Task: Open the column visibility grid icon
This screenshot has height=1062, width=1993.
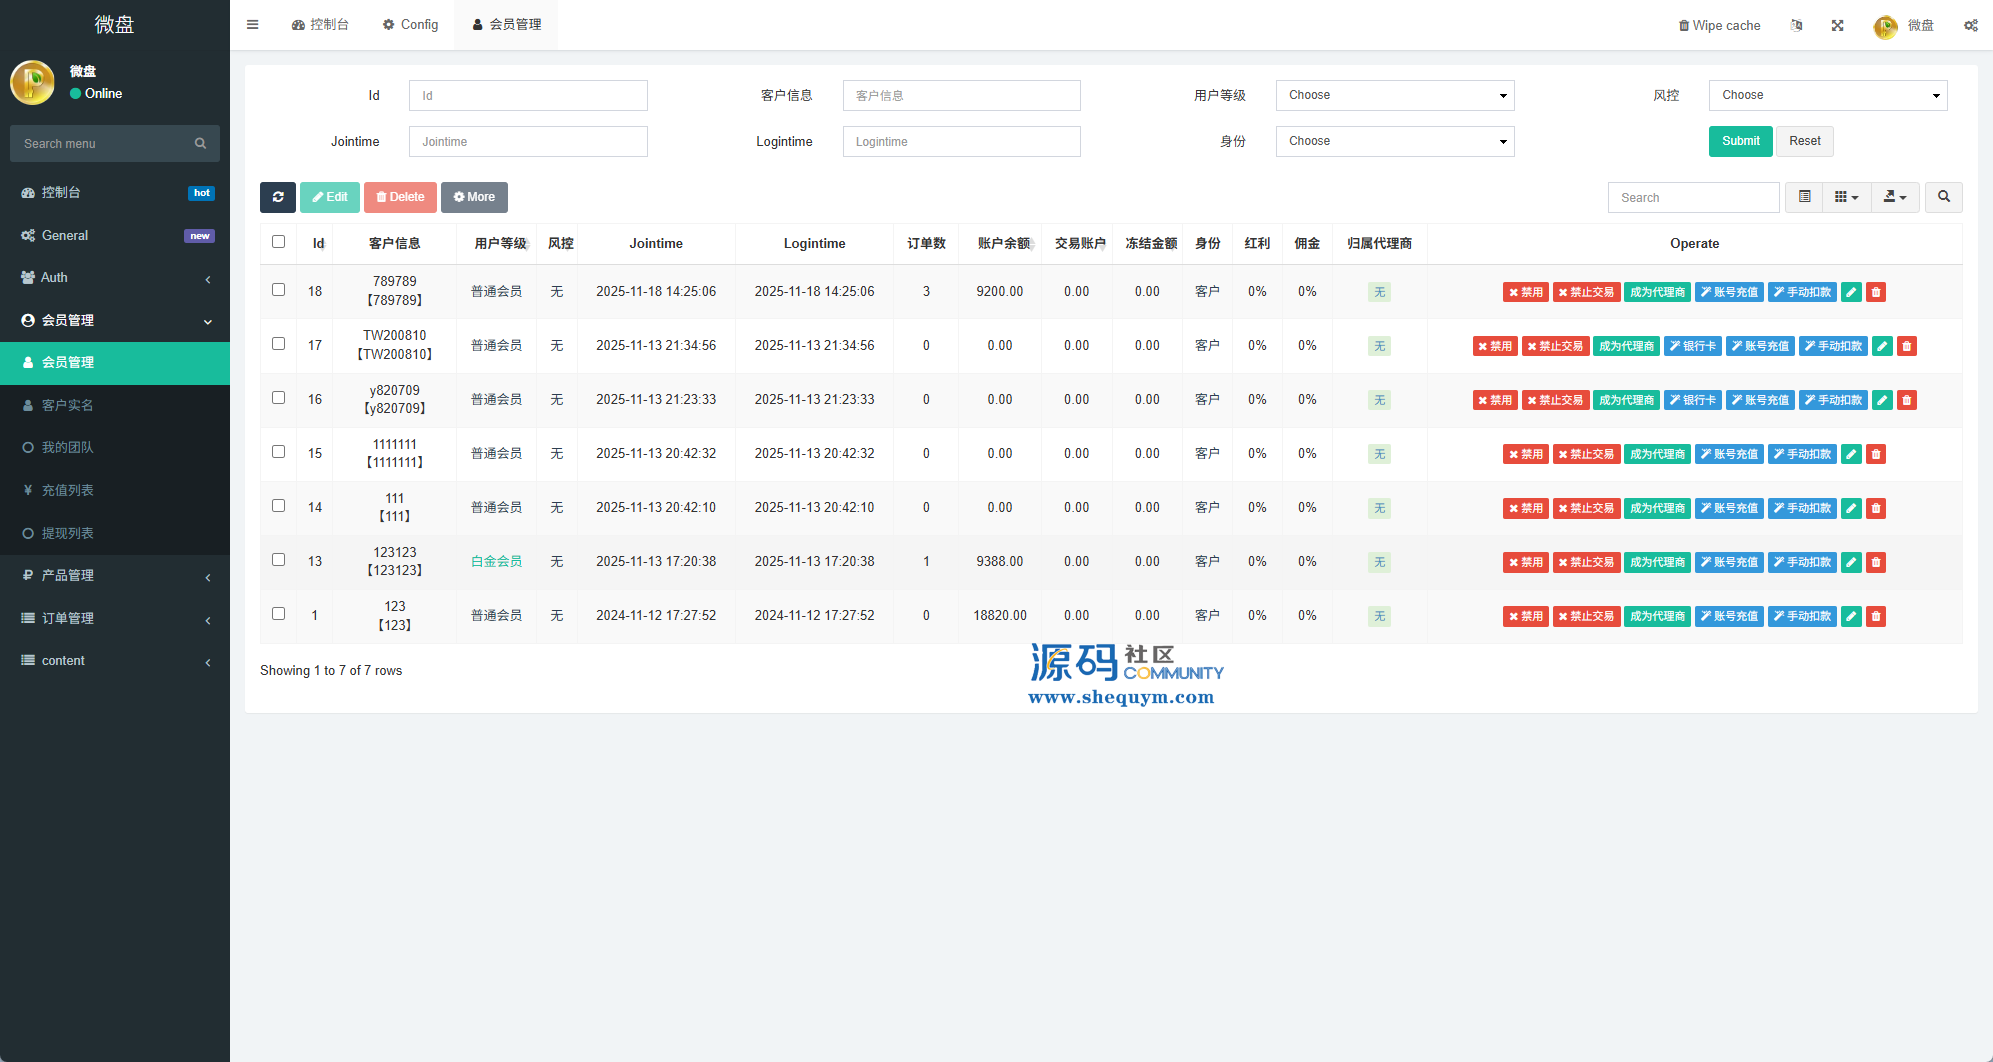Action: tap(1846, 197)
